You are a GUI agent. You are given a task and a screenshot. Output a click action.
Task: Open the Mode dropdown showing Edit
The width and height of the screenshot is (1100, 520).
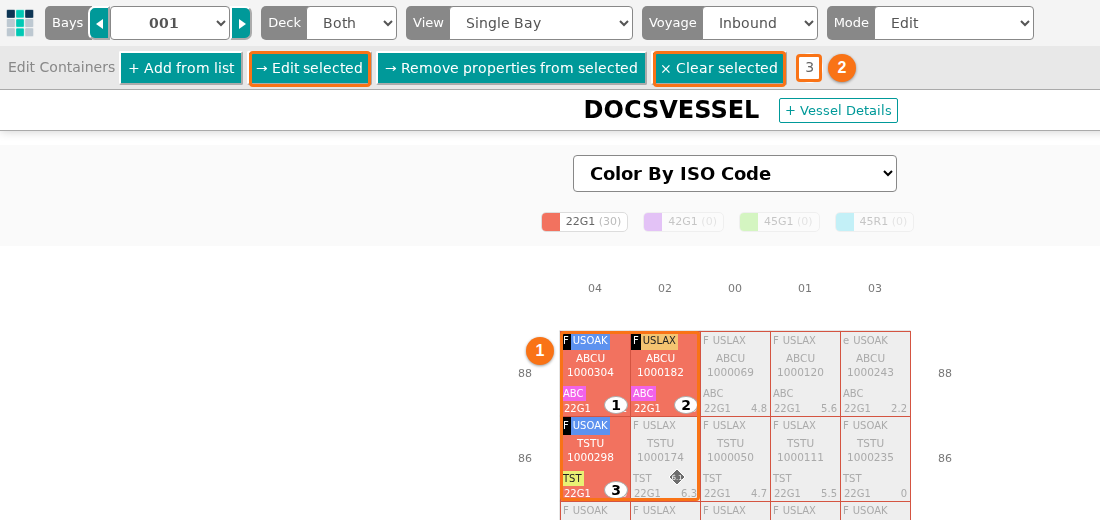[954, 23]
